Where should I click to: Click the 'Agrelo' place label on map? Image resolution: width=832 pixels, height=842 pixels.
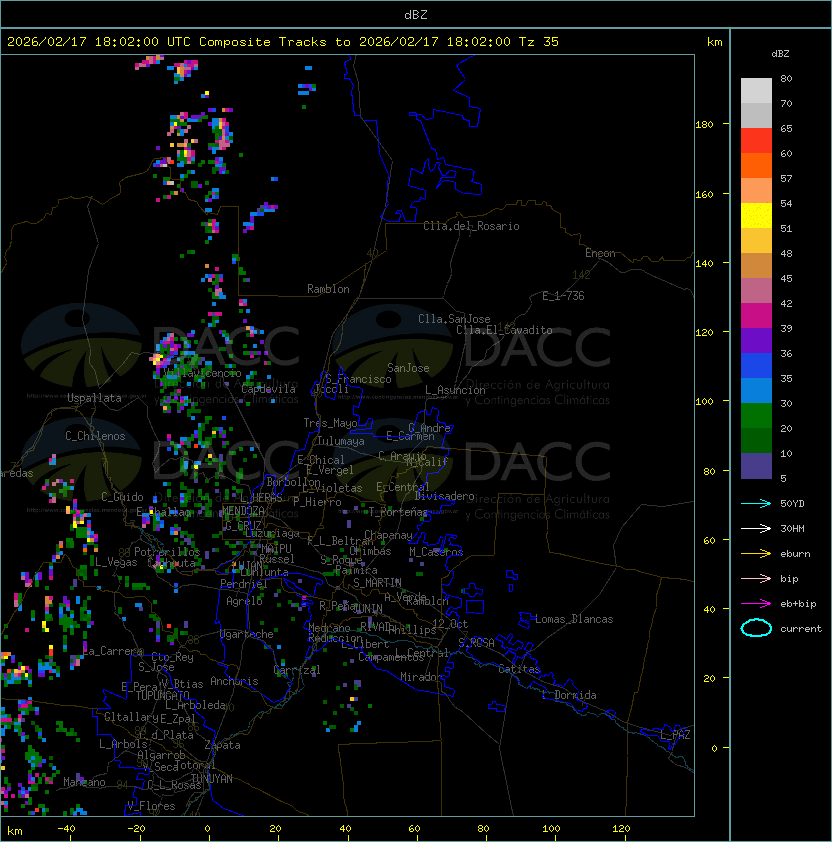coord(244,601)
